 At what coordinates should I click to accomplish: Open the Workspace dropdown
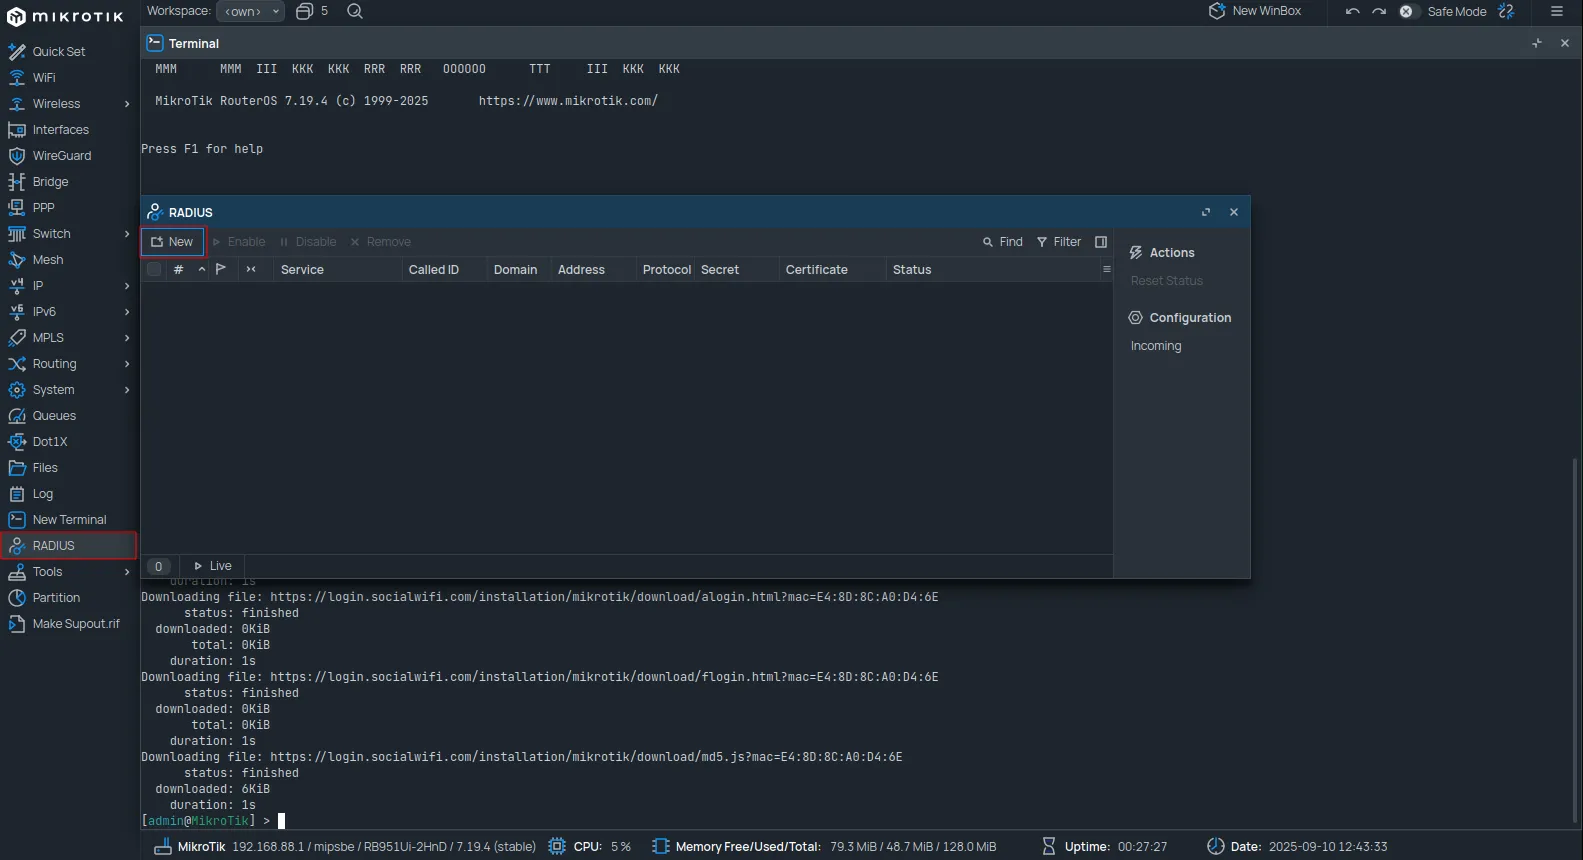pyautogui.click(x=250, y=11)
